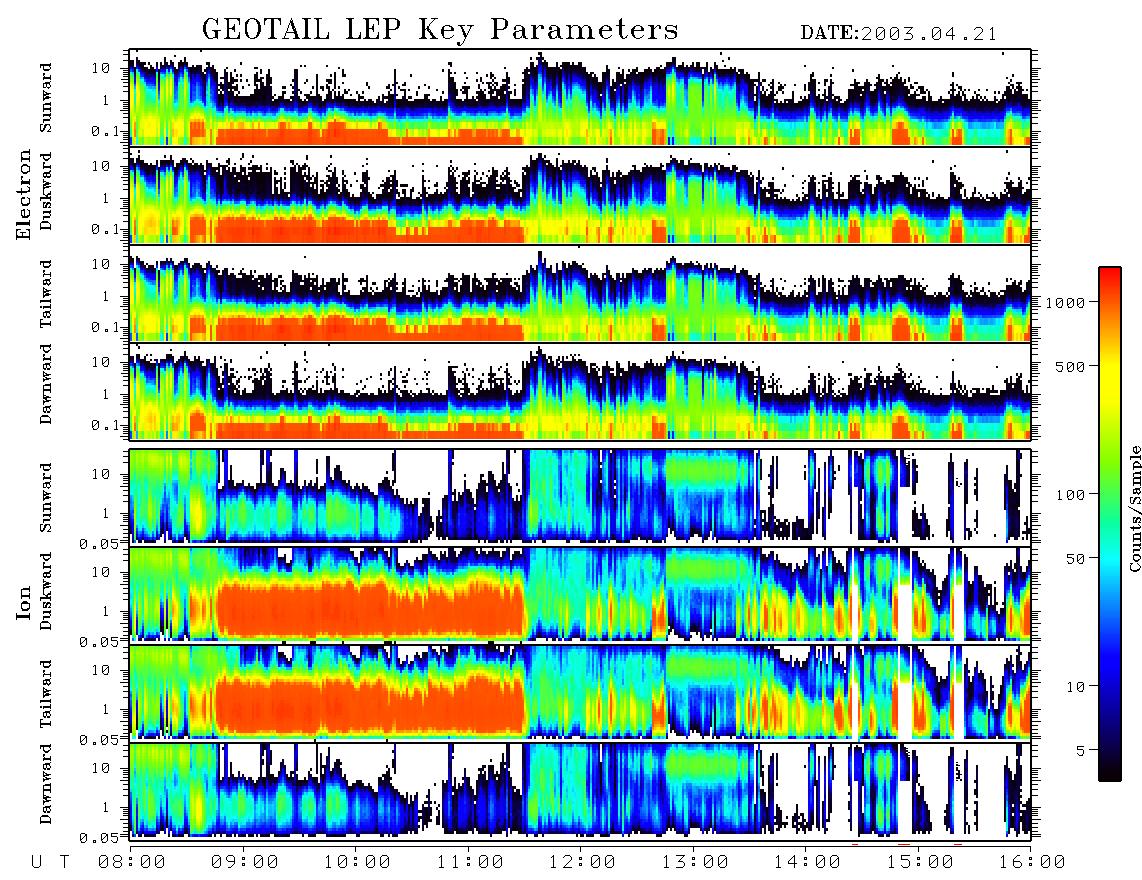
Task: Click the 500 colorbar tick label
Action: pos(1070,366)
